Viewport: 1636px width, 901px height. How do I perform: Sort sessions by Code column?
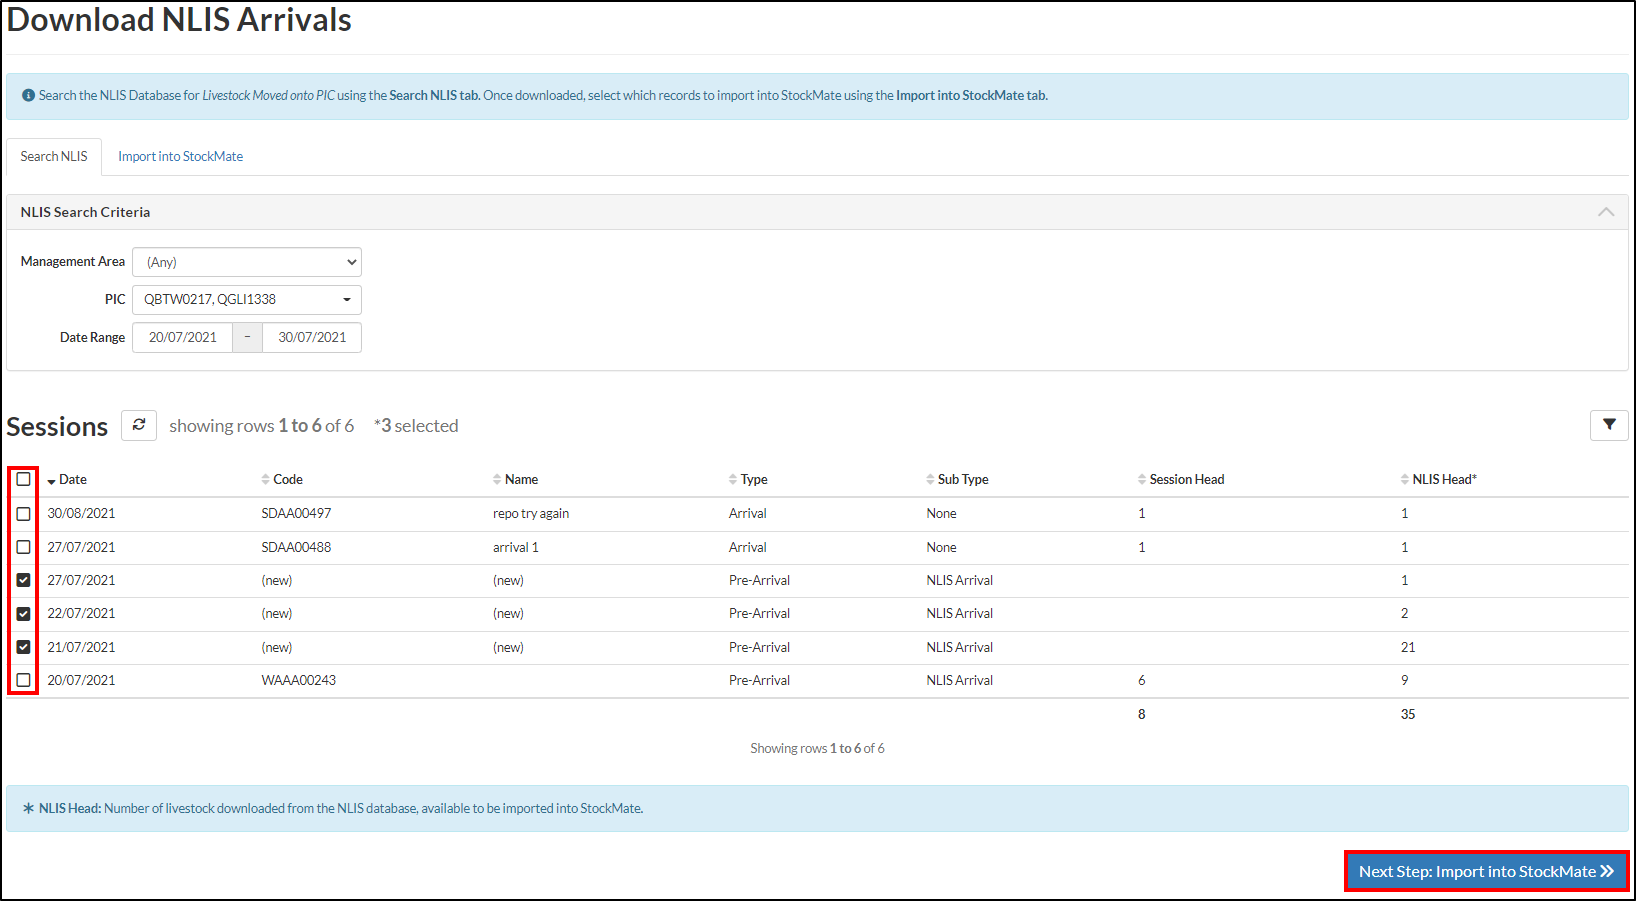(282, 480)
